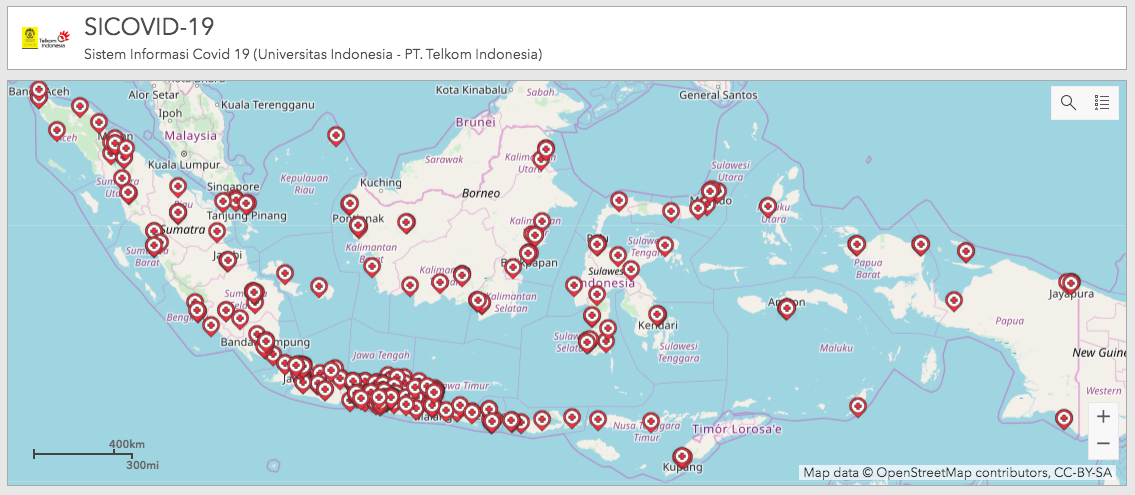Click the SICOVID-19 title heading

click(148, 26)
